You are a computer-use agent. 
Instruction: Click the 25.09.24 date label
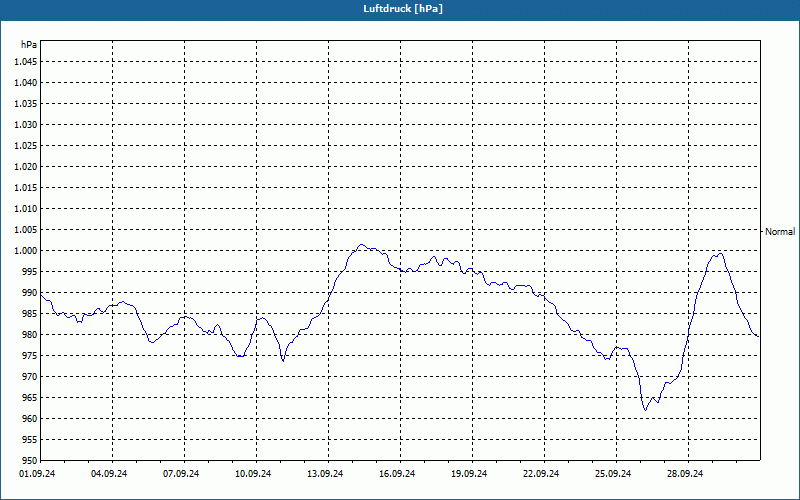coord(613,473)
